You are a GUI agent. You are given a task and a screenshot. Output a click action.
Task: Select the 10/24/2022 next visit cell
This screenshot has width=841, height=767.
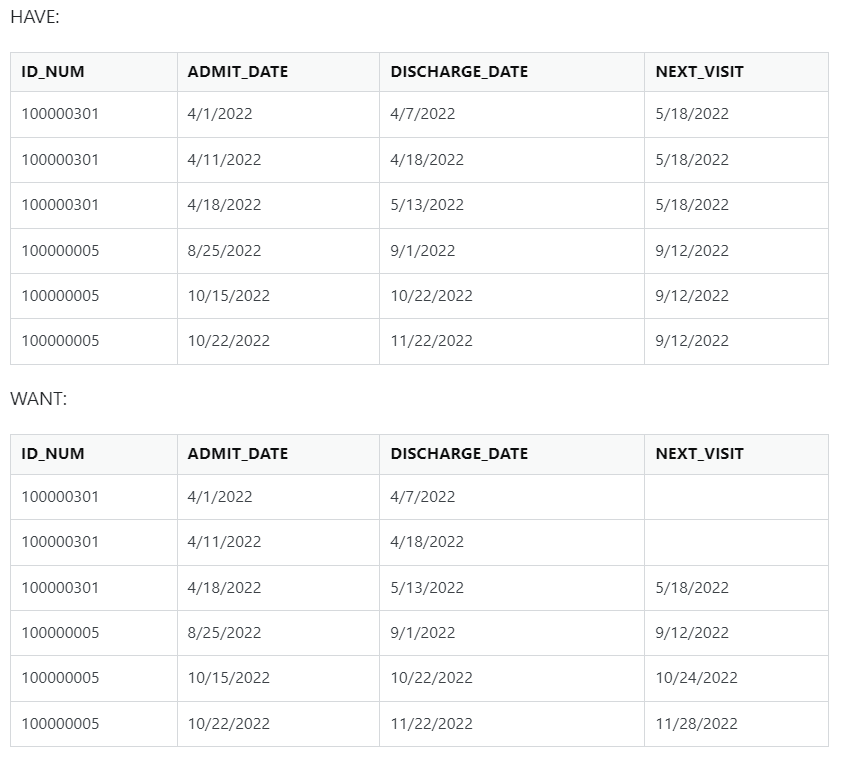click(696, 678)
